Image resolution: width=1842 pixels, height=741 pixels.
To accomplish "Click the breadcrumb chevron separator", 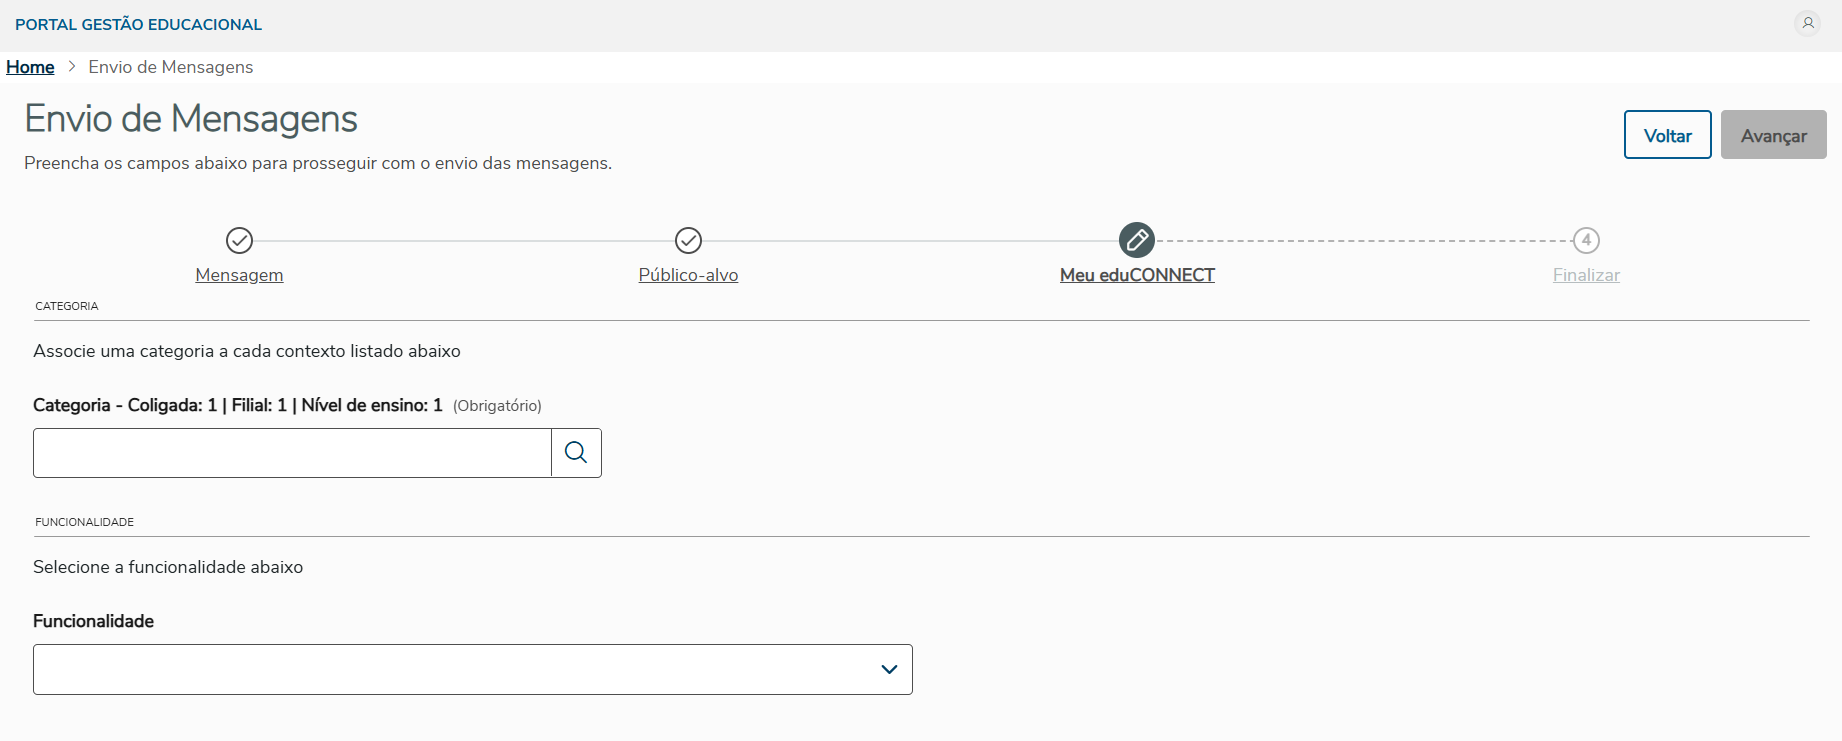I will pyautogui.click(x=72, y=67).
